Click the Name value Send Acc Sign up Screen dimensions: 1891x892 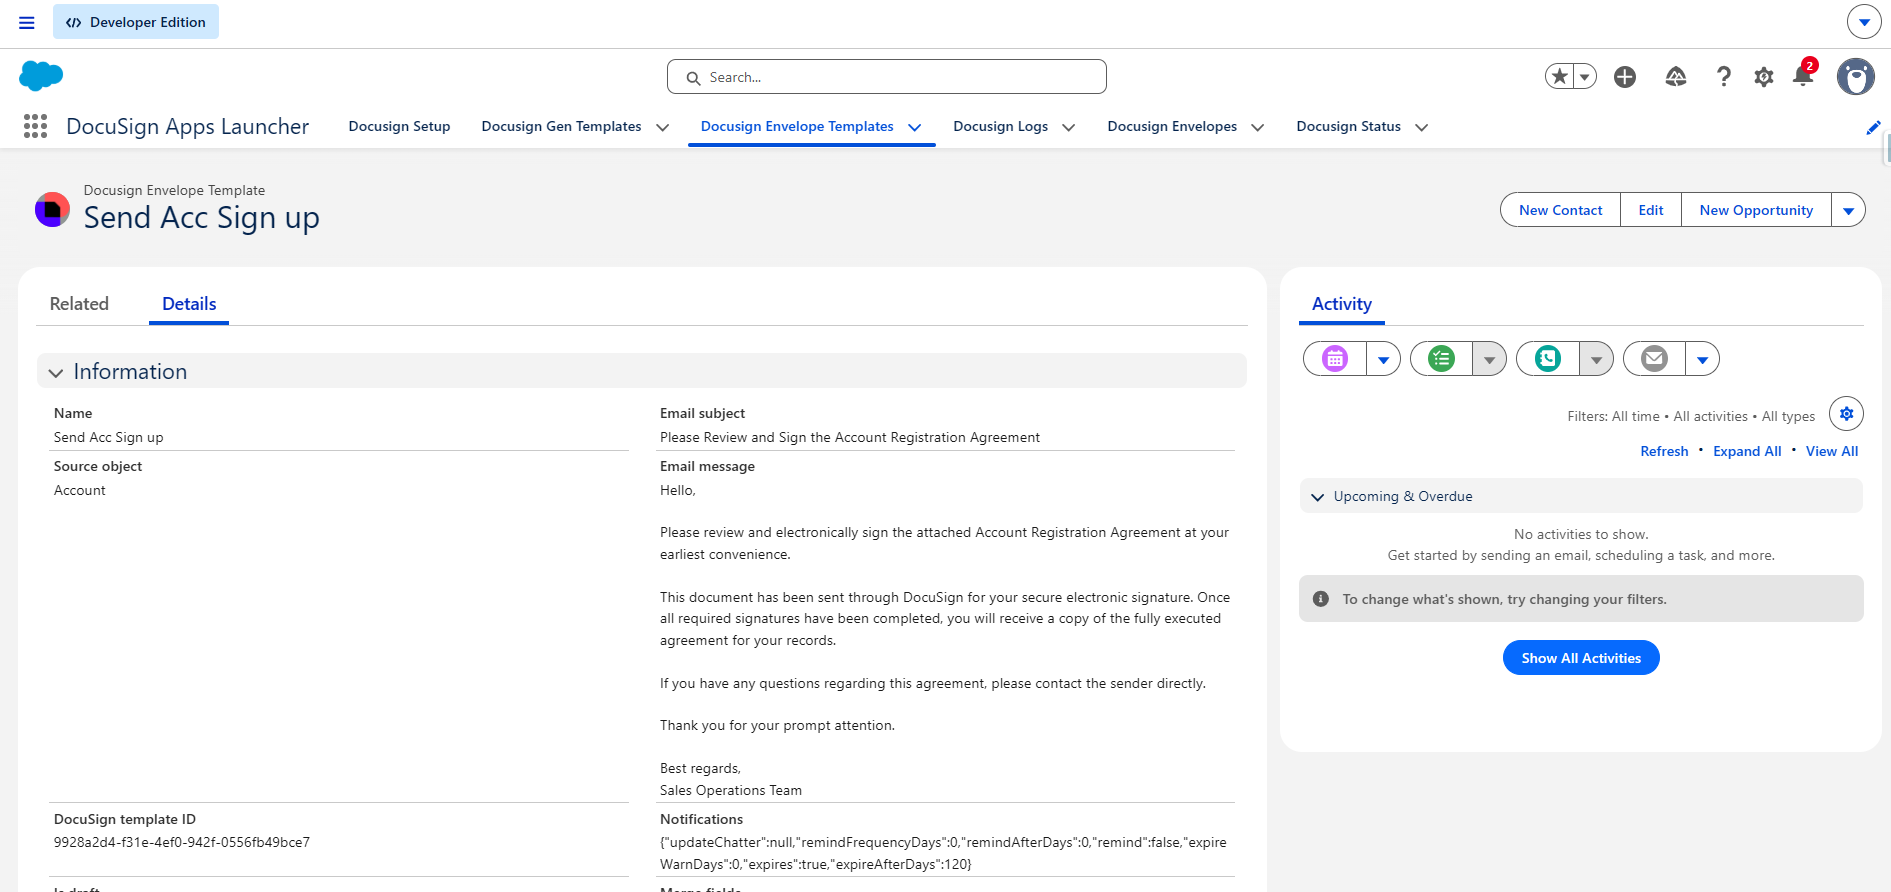click(x=109, y=437)
